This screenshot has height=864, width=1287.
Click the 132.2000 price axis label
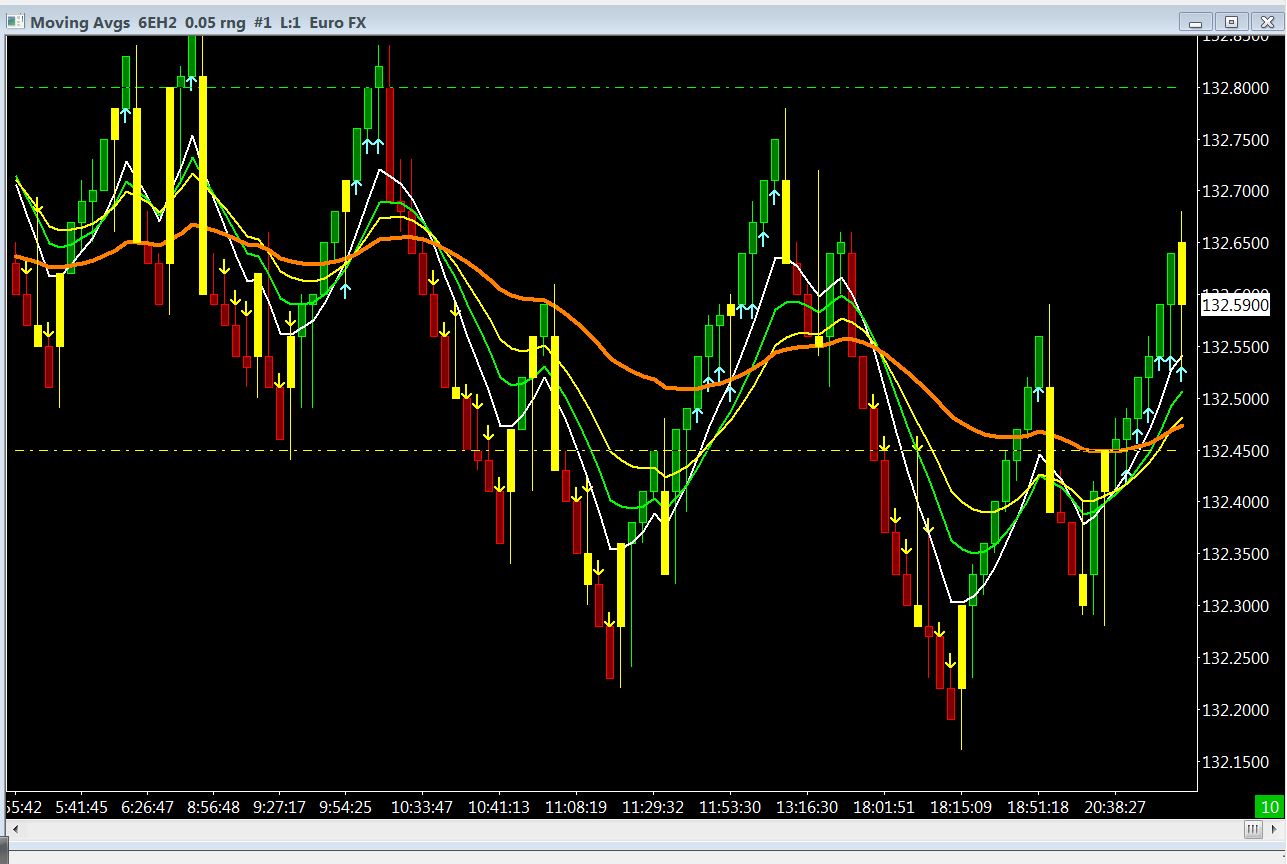click(x=1235, y=710)
